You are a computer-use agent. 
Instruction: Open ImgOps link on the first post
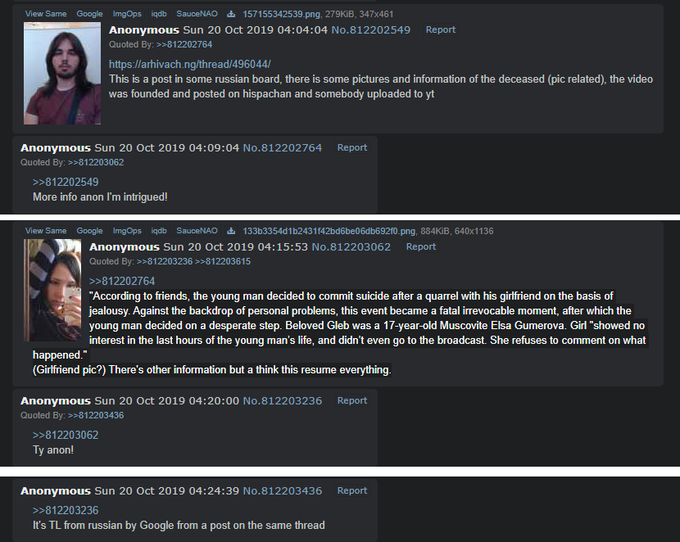pyautogui.click(x=127, y=14)
